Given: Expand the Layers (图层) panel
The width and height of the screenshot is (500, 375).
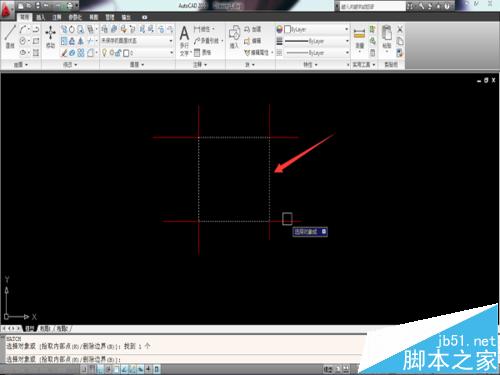Looking at the screenshot, I should pyautogui.click(x=137, y=64).
